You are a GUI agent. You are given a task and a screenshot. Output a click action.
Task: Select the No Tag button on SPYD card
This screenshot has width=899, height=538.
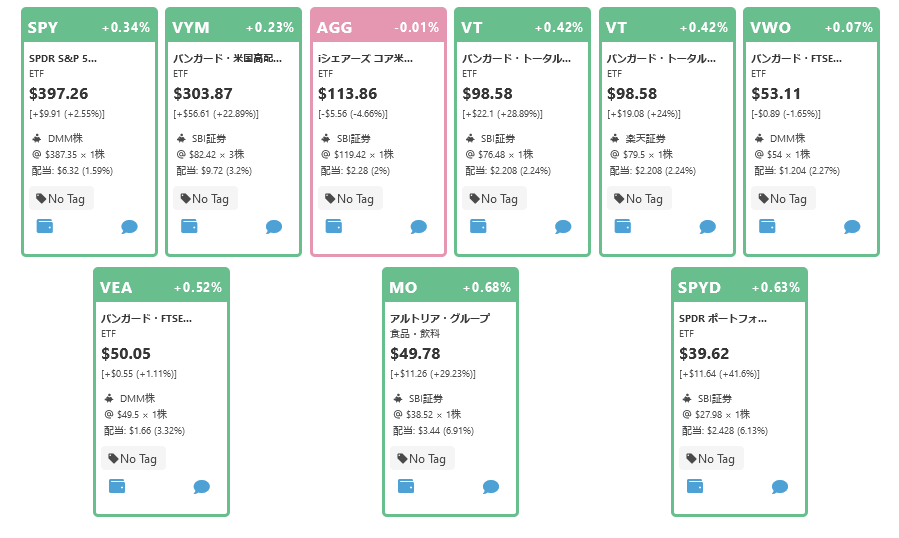tap(711, 458)
